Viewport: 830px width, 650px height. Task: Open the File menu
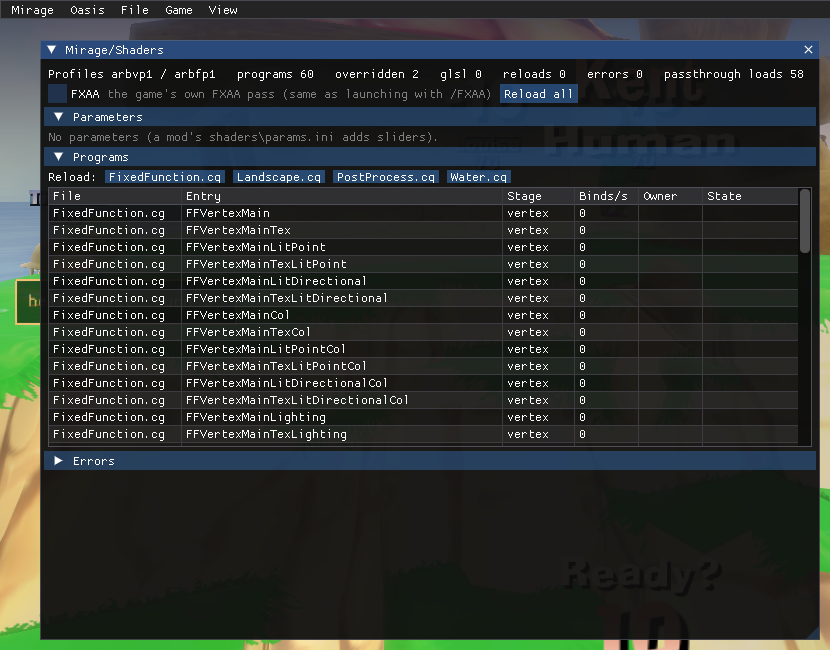tap(134, 10)
